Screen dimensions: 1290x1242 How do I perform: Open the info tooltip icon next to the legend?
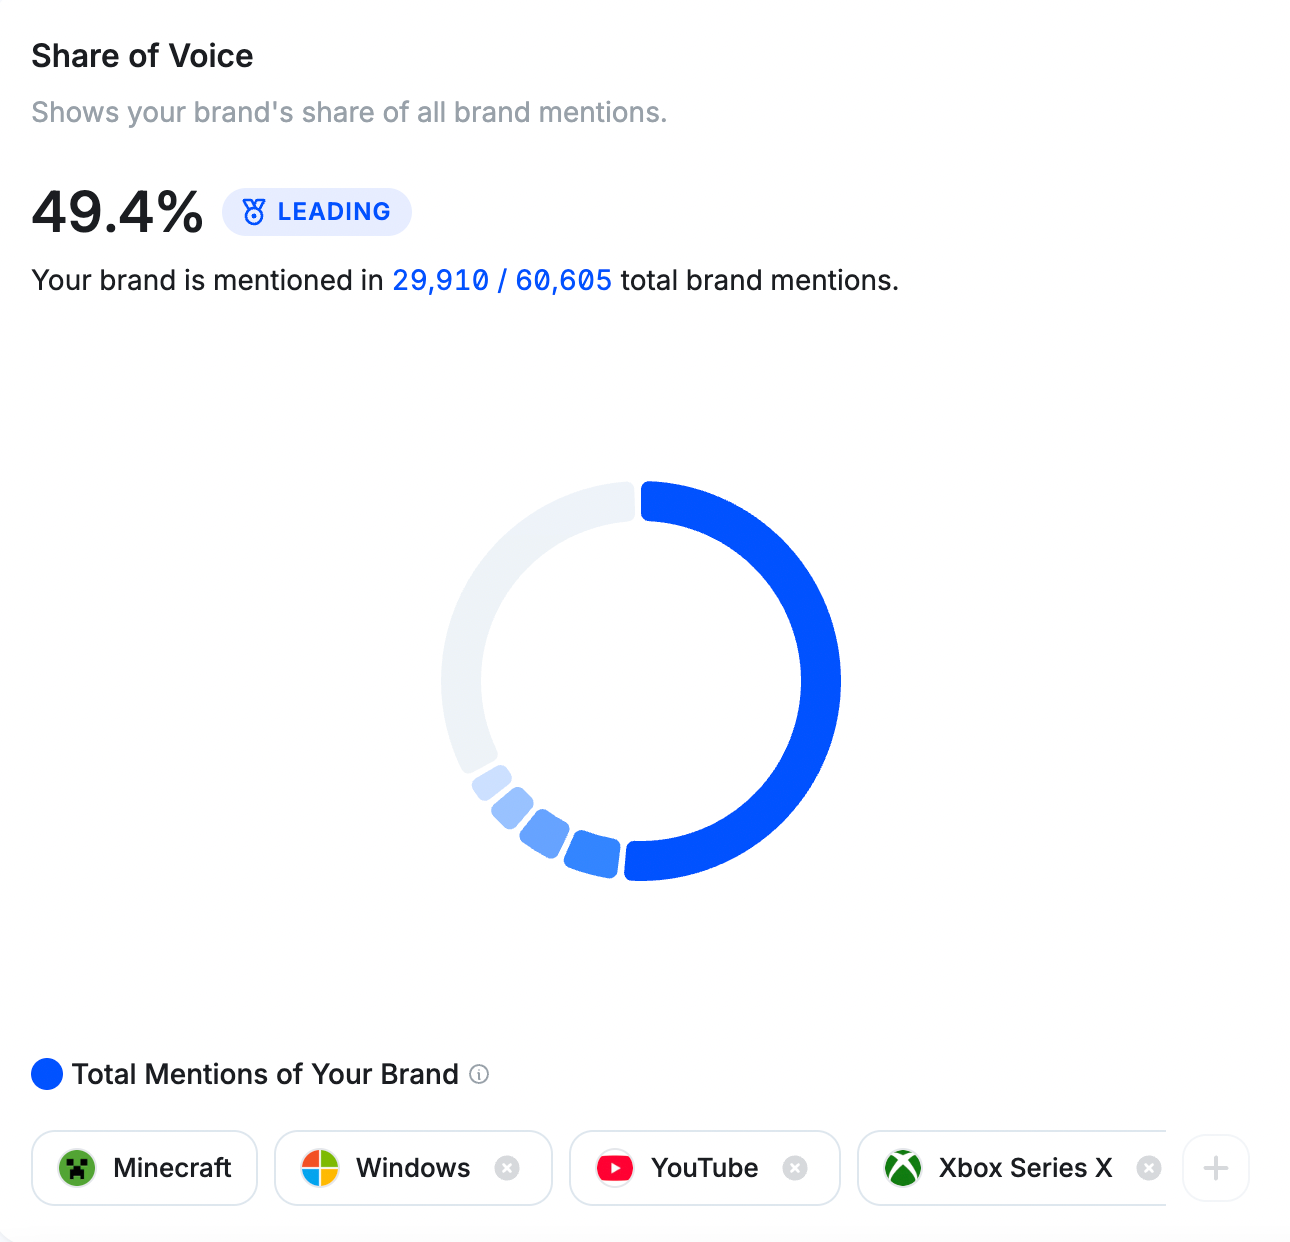[480, 1075]
